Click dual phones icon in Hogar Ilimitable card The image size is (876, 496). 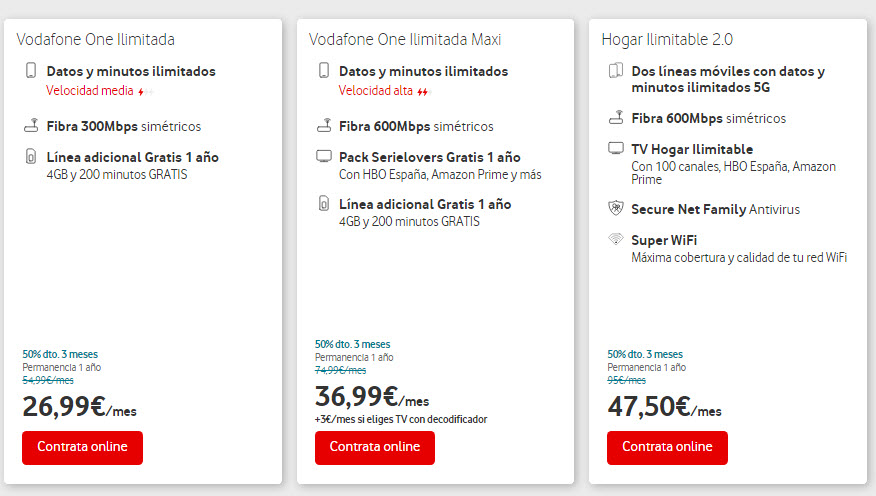click(616, 71)
